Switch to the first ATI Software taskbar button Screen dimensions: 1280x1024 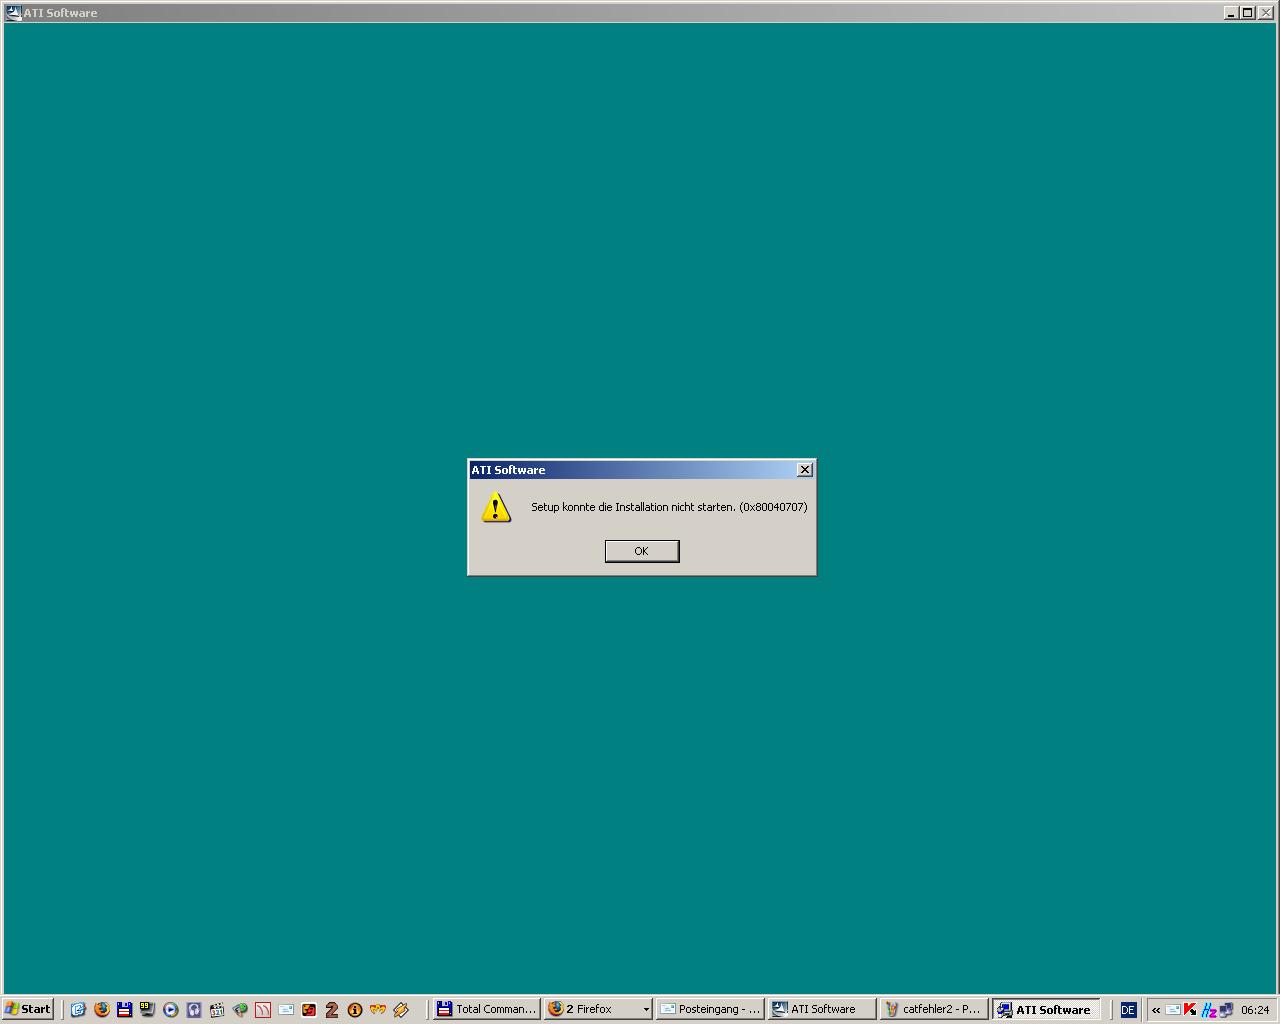coord(822,1009)
